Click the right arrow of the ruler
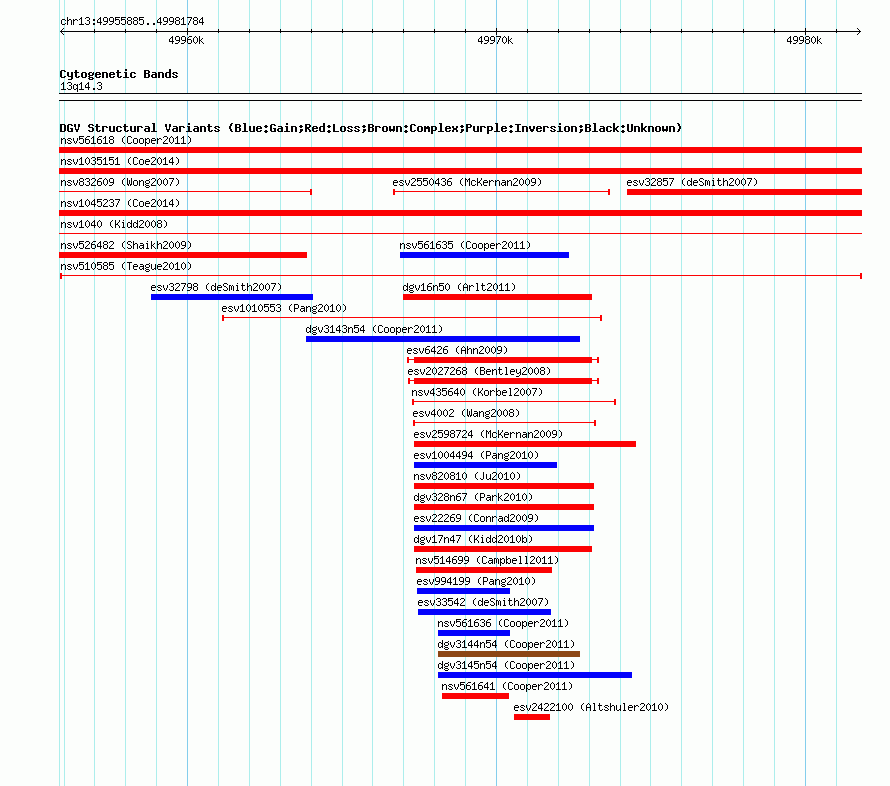 (x=859, y=31)
